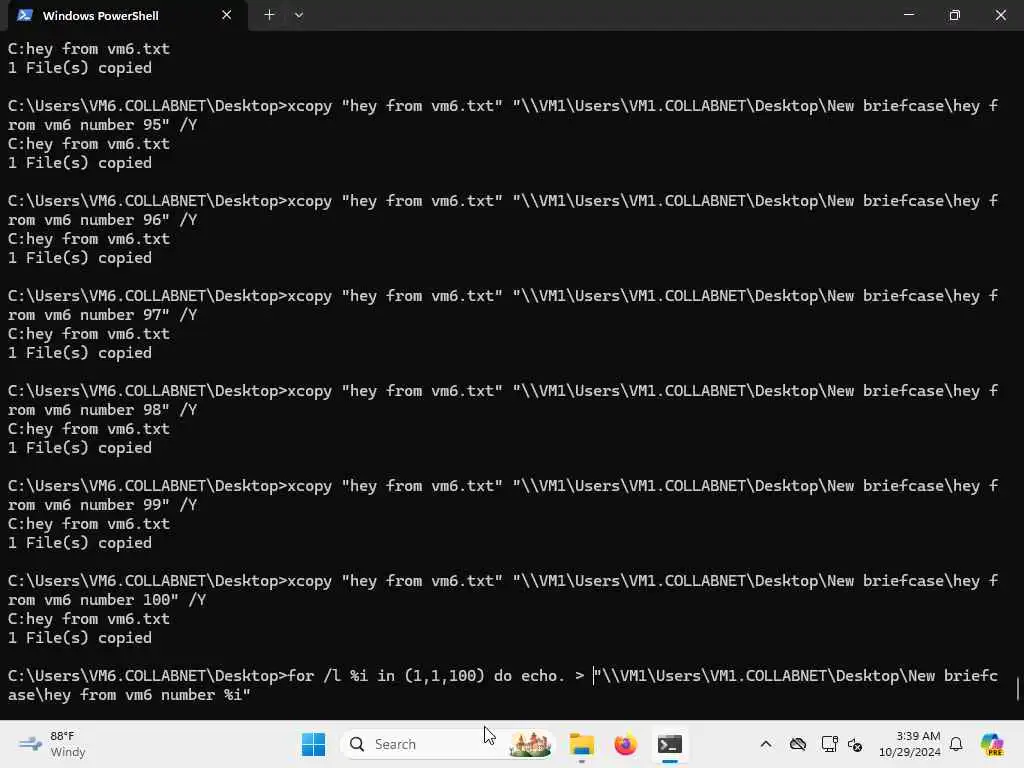This screenshot has width=1024, height=768.
Task: Click the xcopy line for number 95
Action: click(x=503, y=106)
